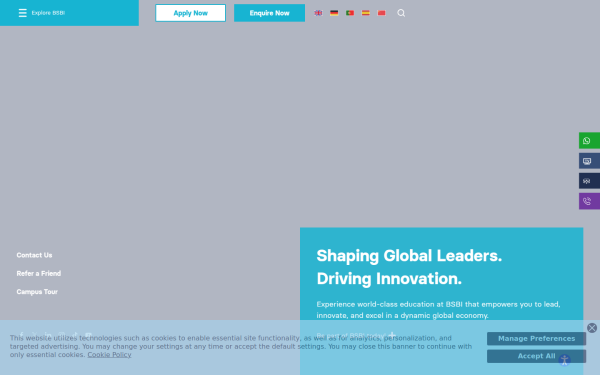Switch language using the UK flag
Viewport: 600px width, 375px height.
[x=318, y=13]
